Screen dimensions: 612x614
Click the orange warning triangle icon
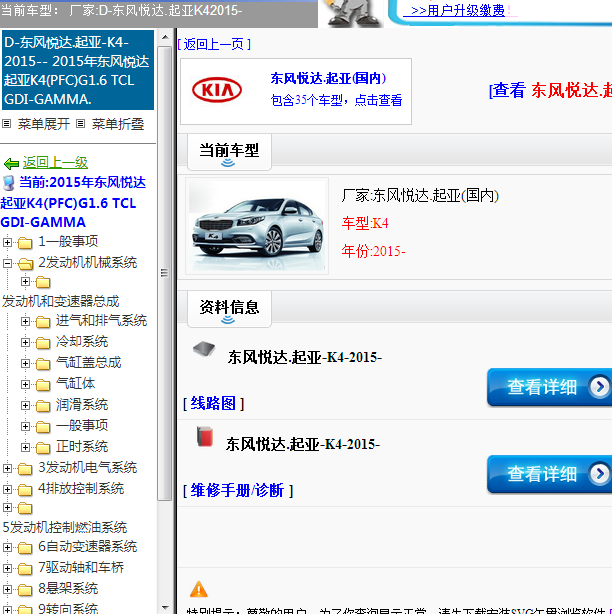coord(199,589)
